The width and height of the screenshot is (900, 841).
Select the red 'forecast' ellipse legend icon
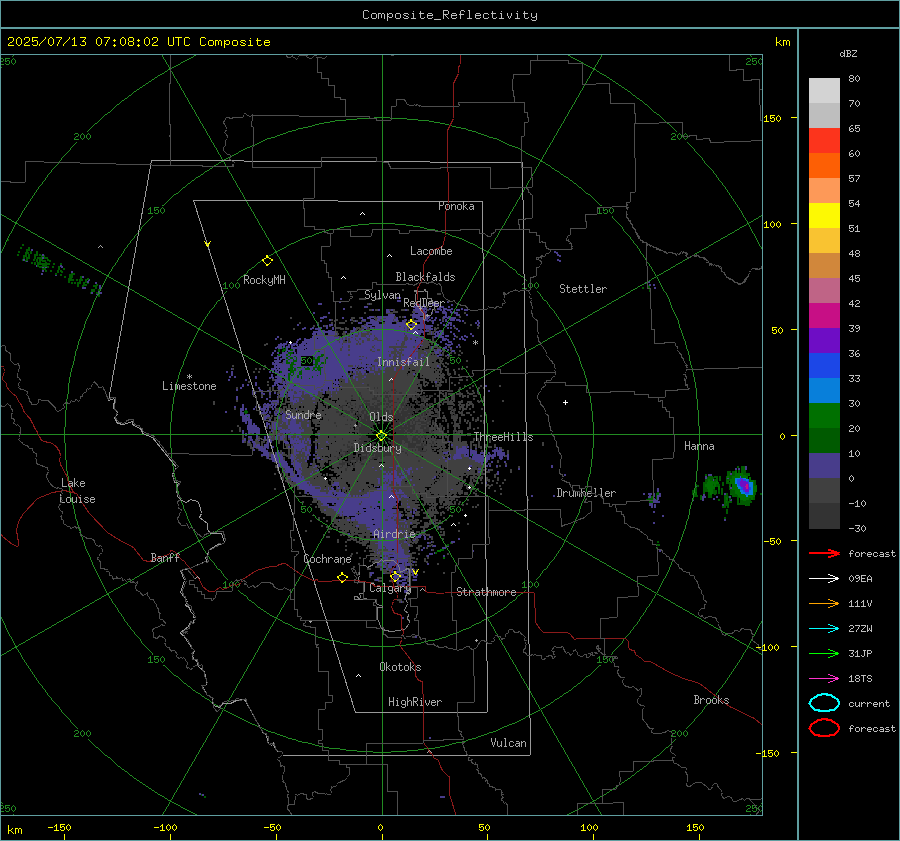[x=824, y=728]
